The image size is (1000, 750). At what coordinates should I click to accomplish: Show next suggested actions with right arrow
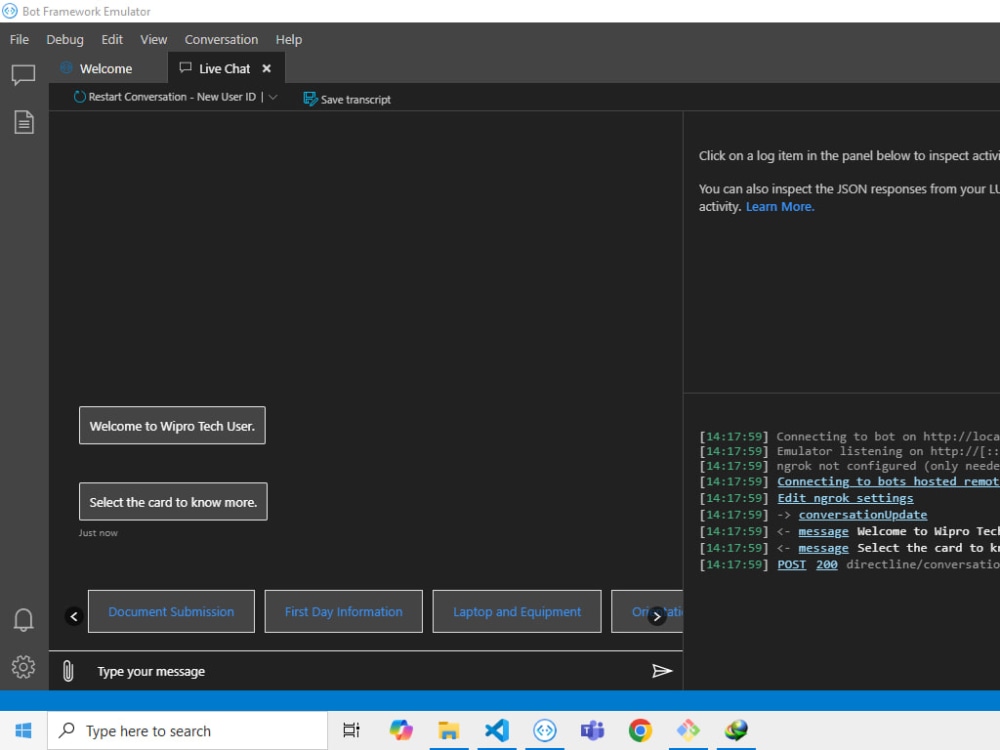click(x=657, y=617)
